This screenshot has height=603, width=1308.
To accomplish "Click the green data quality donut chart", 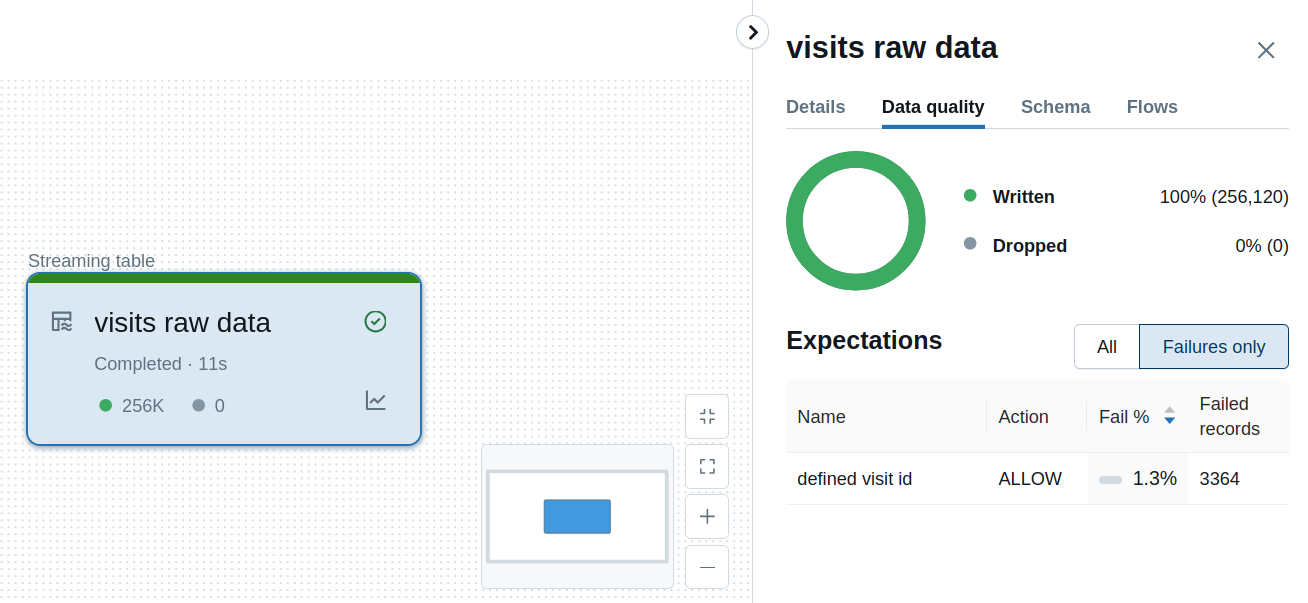I will pyautogui.click(x=855, y=221).
